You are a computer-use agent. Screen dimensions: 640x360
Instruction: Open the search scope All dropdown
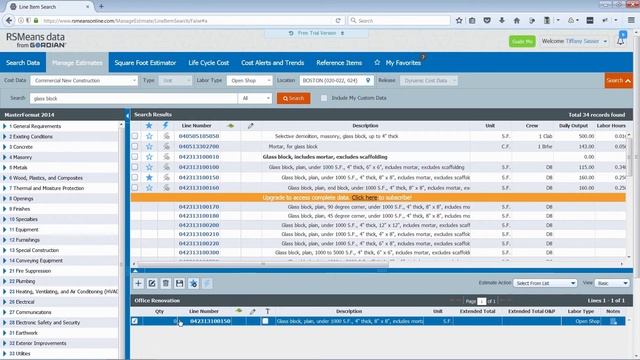click(x=255, y=98)
